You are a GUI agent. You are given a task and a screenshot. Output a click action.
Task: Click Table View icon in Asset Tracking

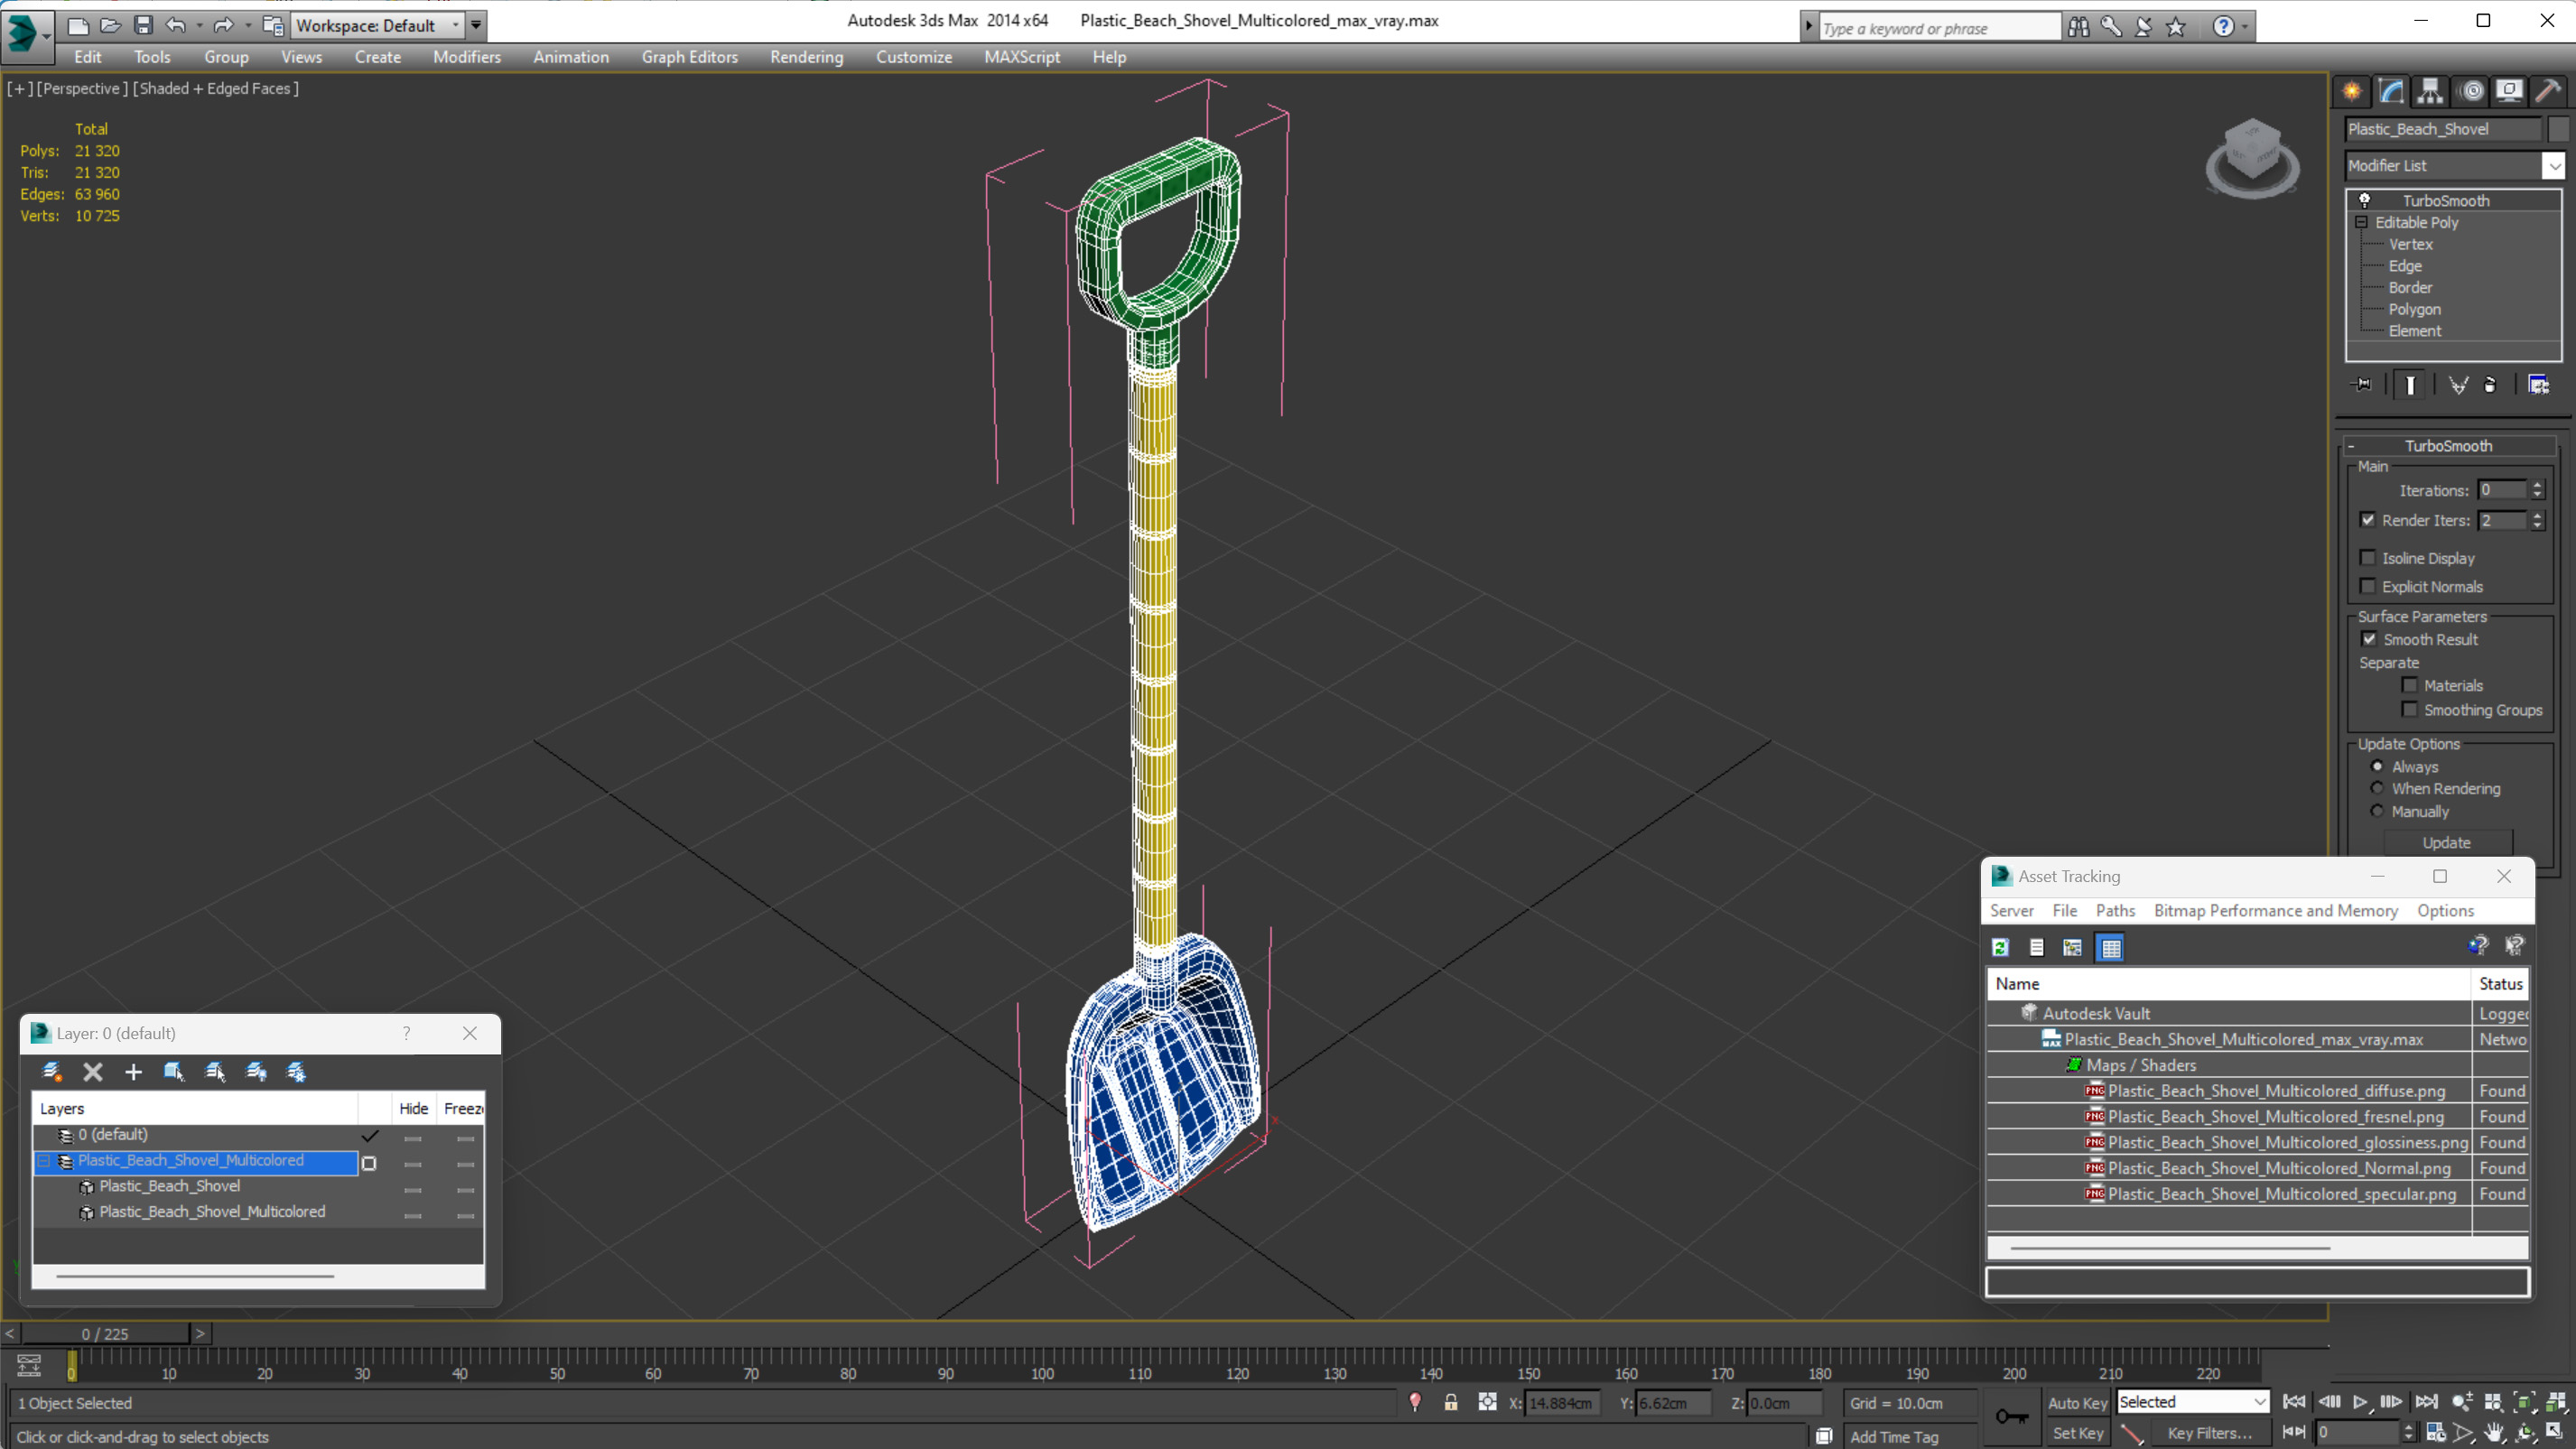(2111, 947)
